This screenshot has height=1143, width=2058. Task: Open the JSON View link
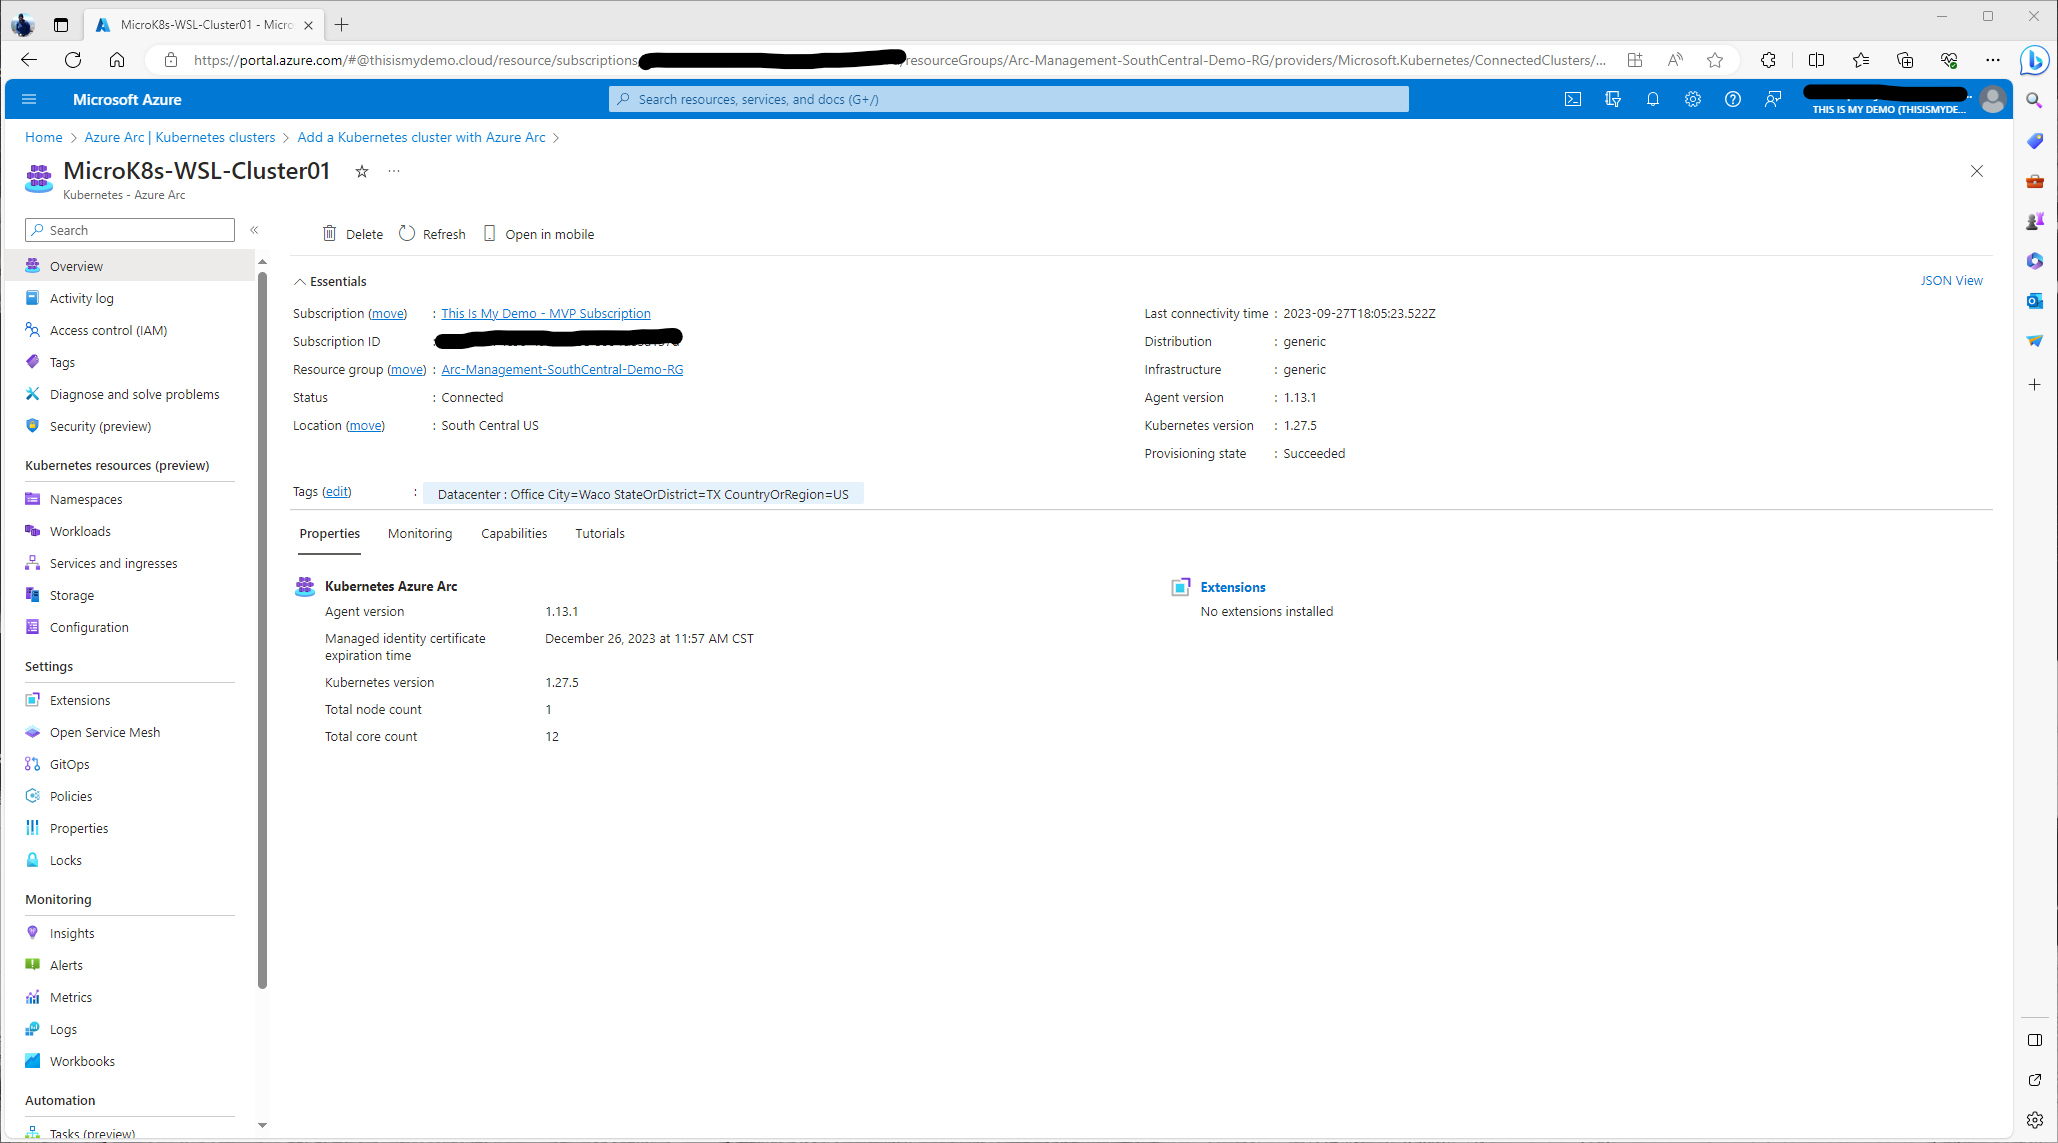pyautogui.click(x=1951, y=281)
